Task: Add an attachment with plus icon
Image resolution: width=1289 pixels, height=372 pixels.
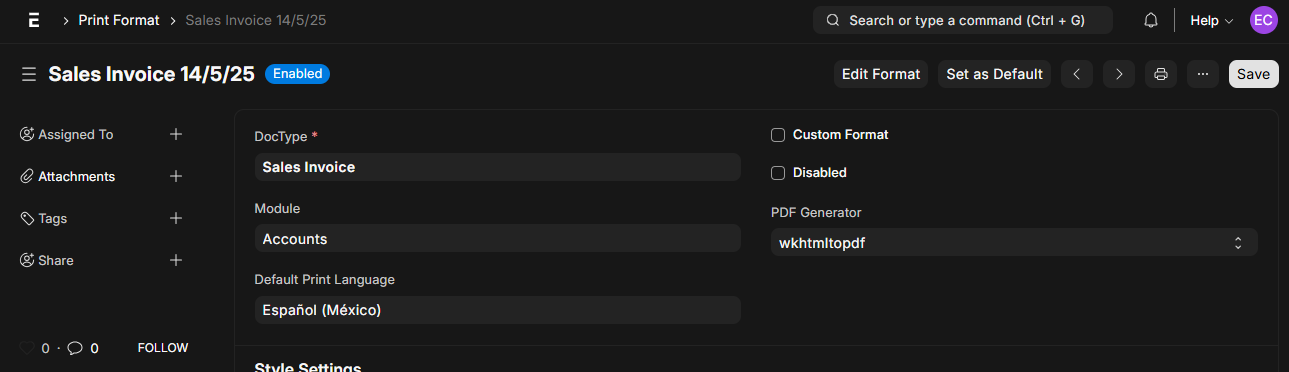Action: pyautogui.click(x=176, y=176)
